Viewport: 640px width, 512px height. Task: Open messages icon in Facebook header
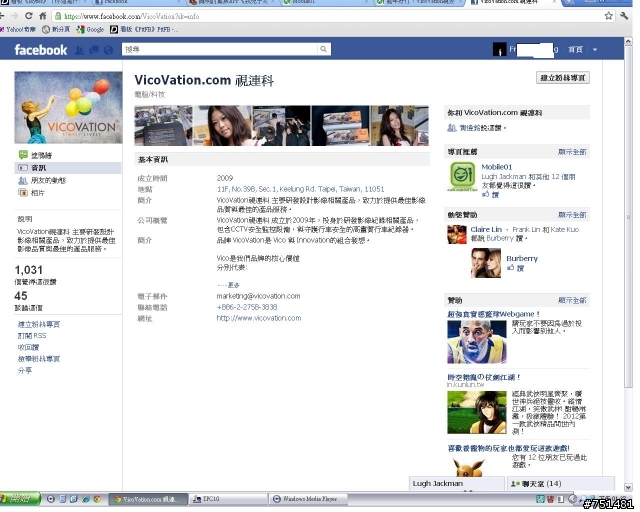point(94,50)
